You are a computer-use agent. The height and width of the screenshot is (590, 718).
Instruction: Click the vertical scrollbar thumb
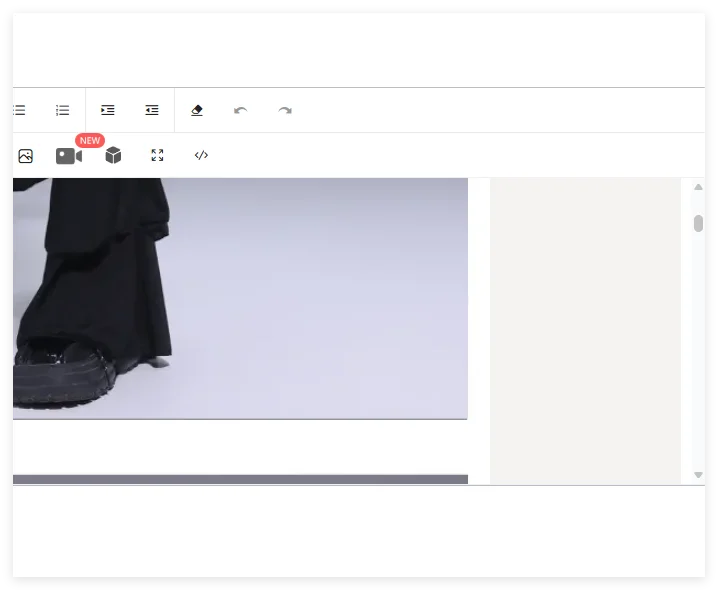698,224
